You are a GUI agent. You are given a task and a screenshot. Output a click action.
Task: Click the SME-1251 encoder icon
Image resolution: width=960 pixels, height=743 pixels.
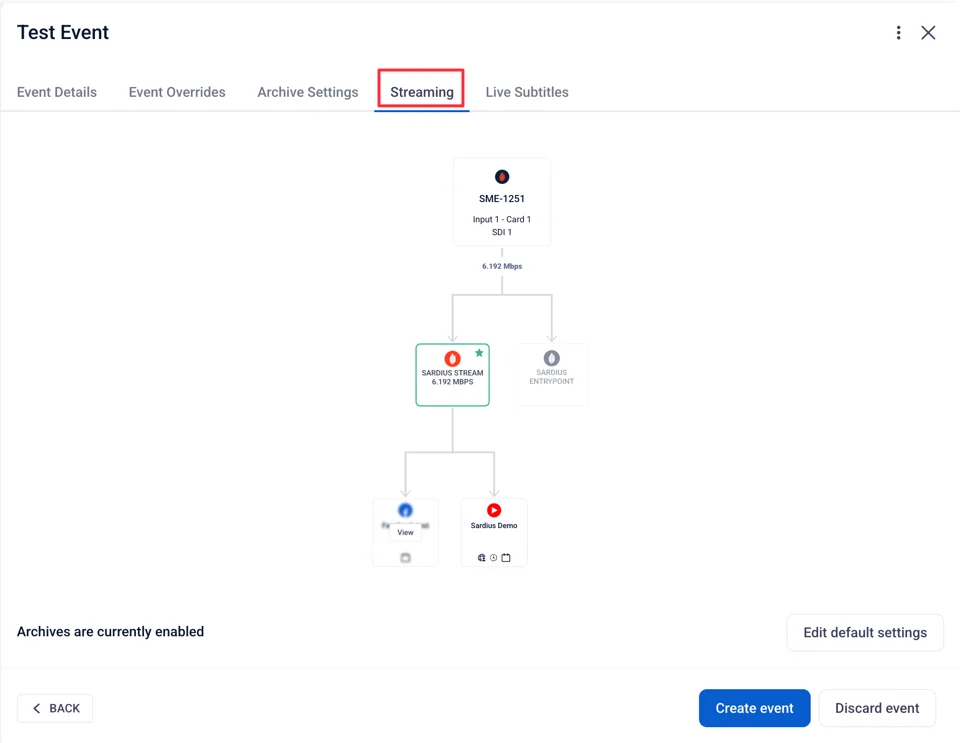coord(502,177)
